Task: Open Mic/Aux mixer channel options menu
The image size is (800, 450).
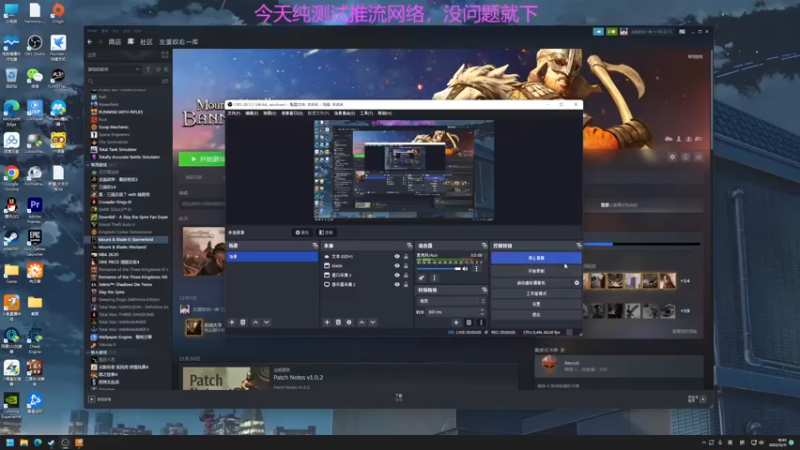Action: pos(477,269)
